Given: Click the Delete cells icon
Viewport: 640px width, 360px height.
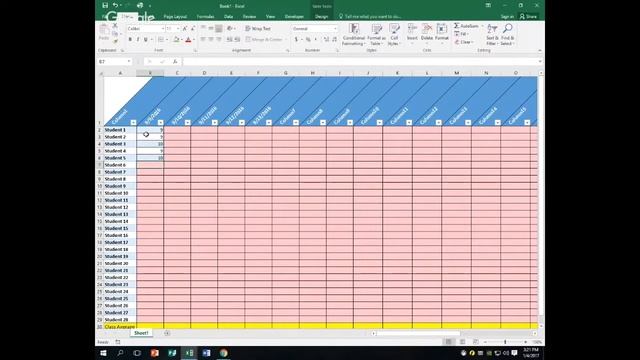Looking at the screenshot, I should click(427, 29).
